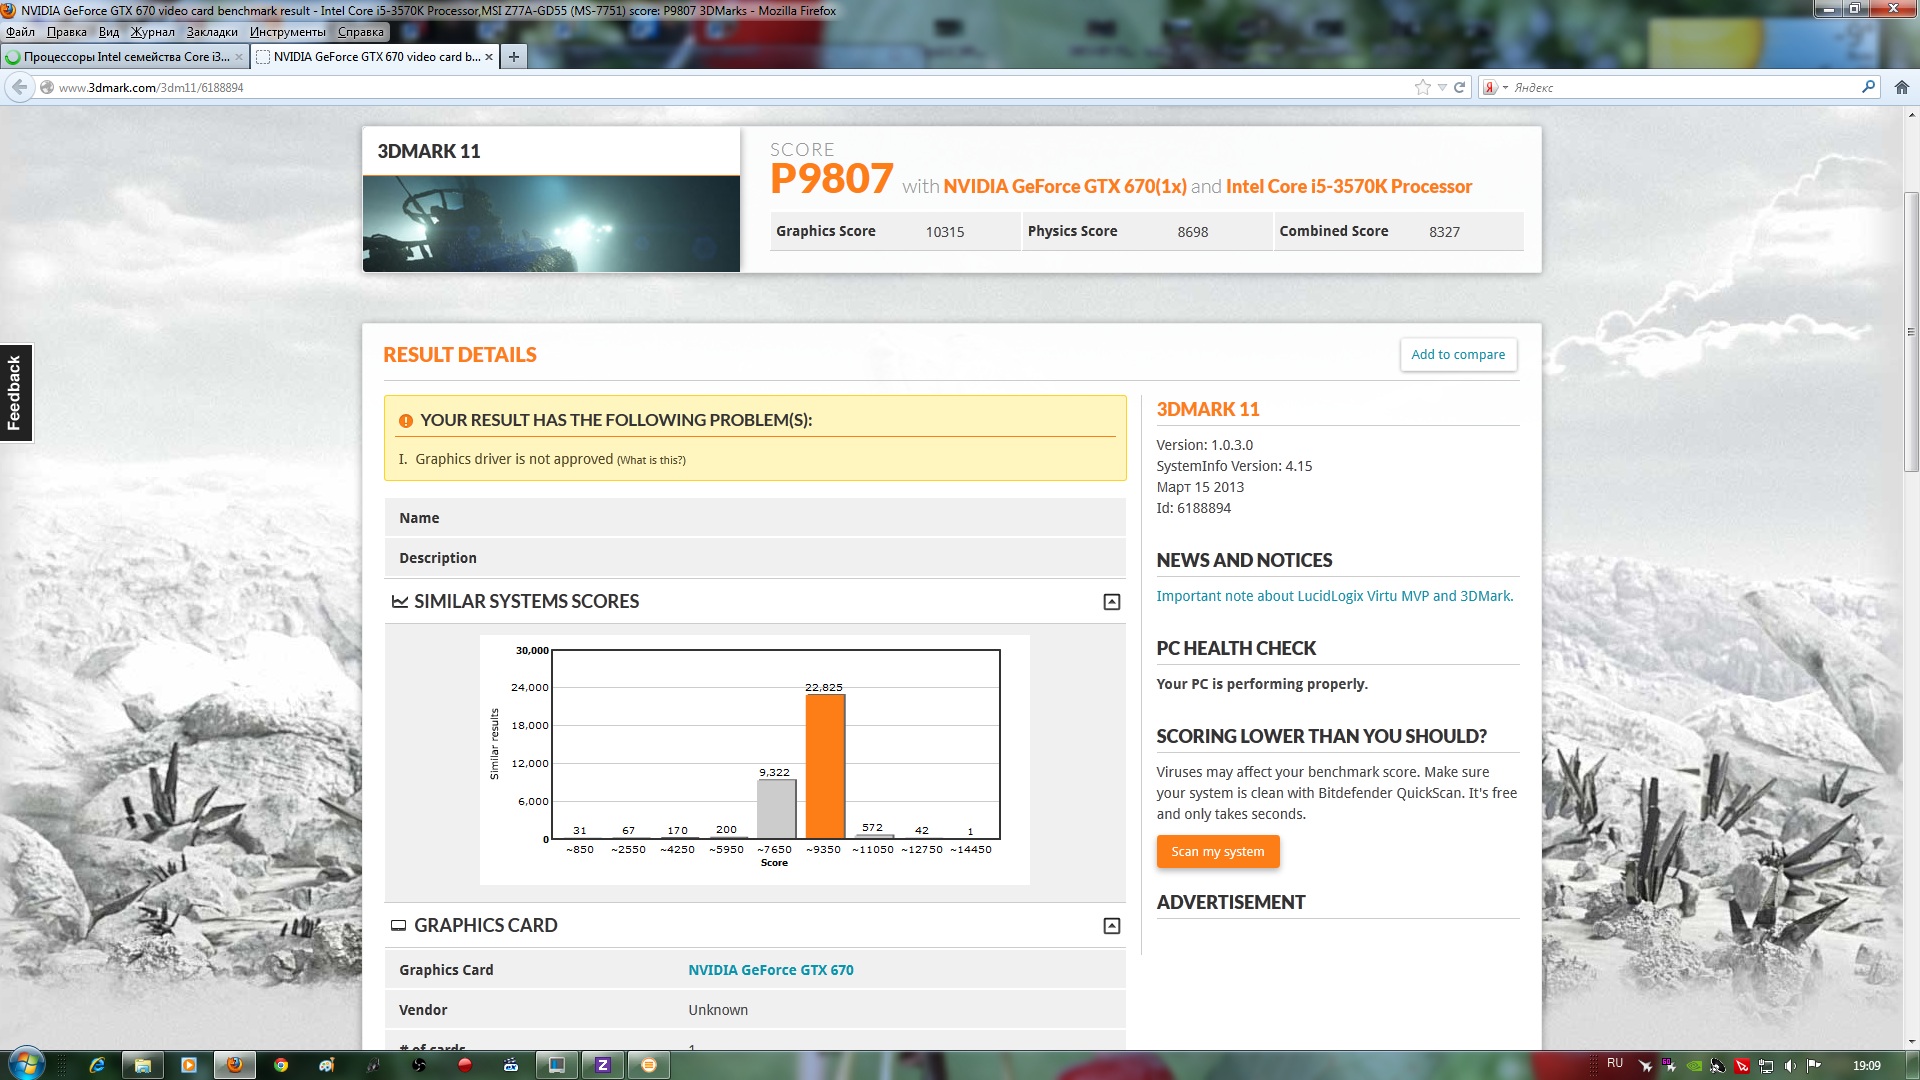Open Internet Explorer from the taskbar
1920x1080 pixels.
[97, 1065]
